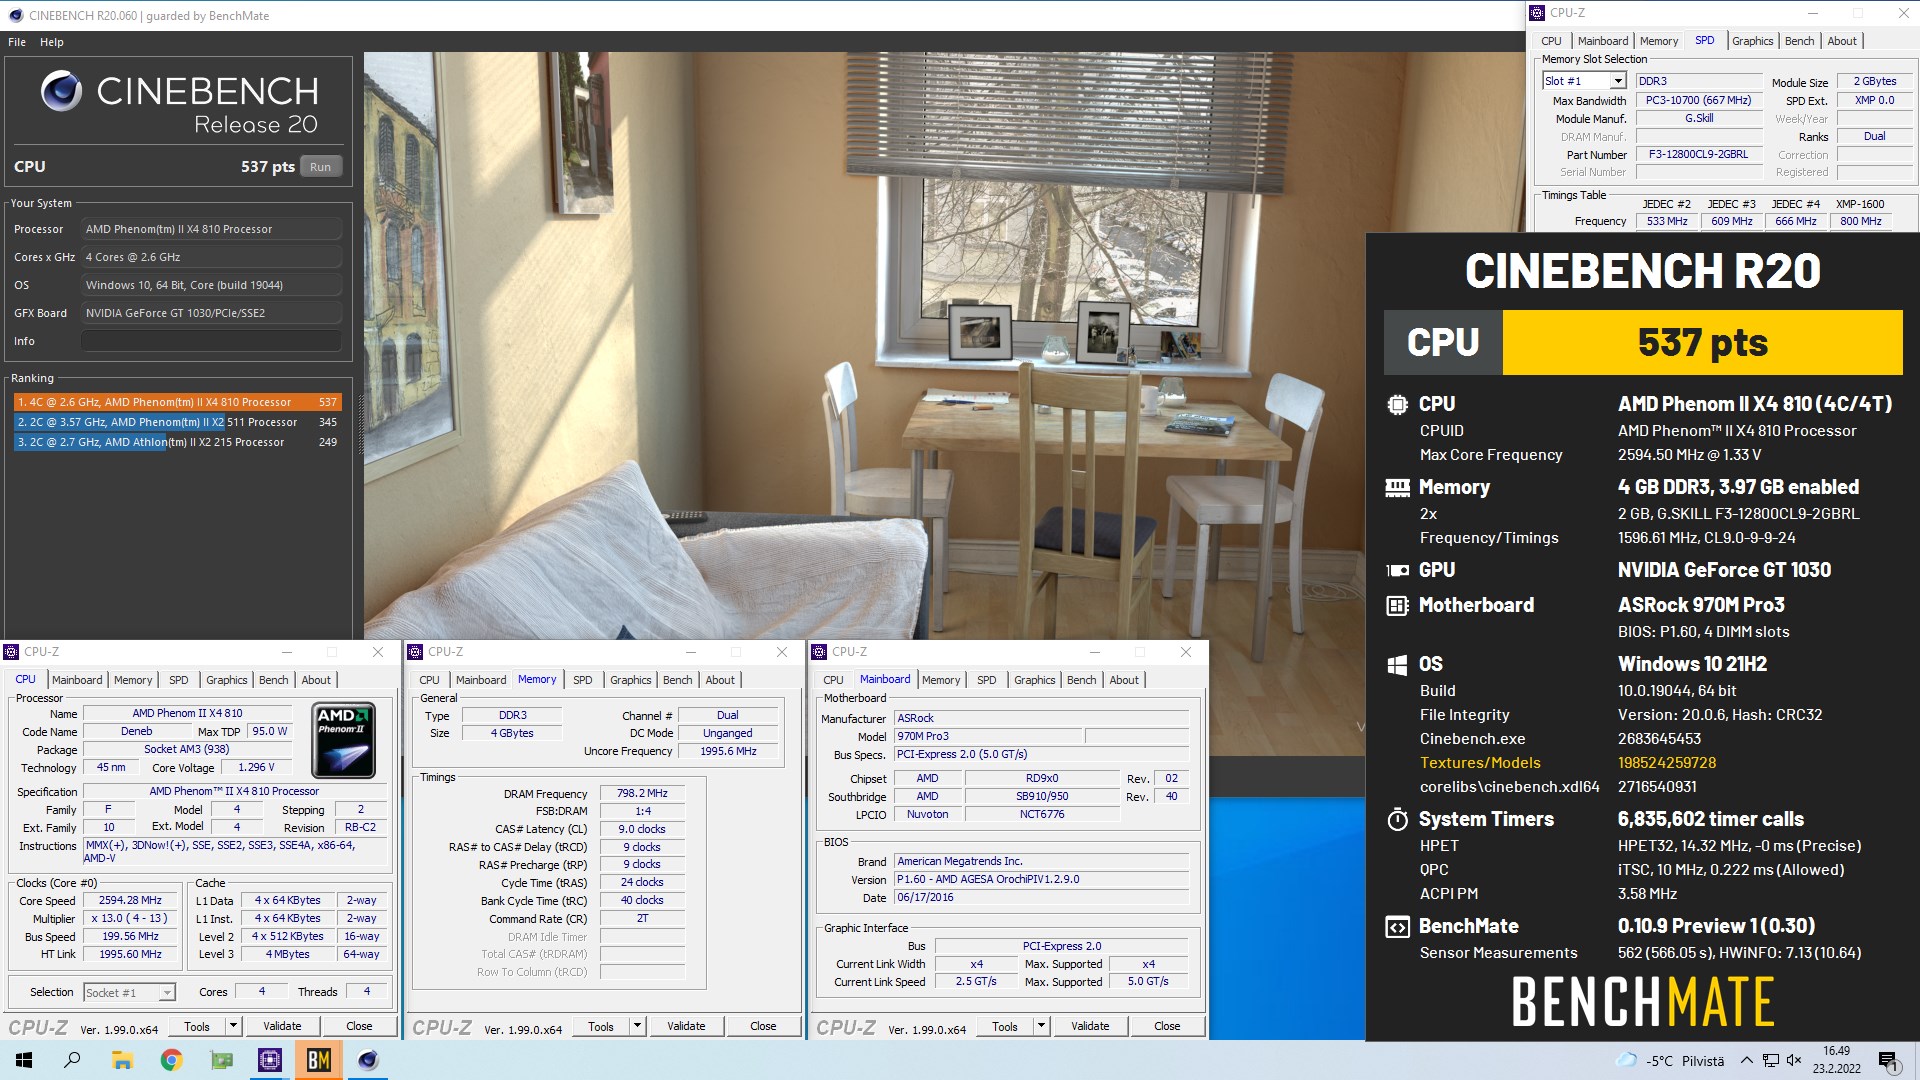Open Cinebench File menu

pos(17,42)
